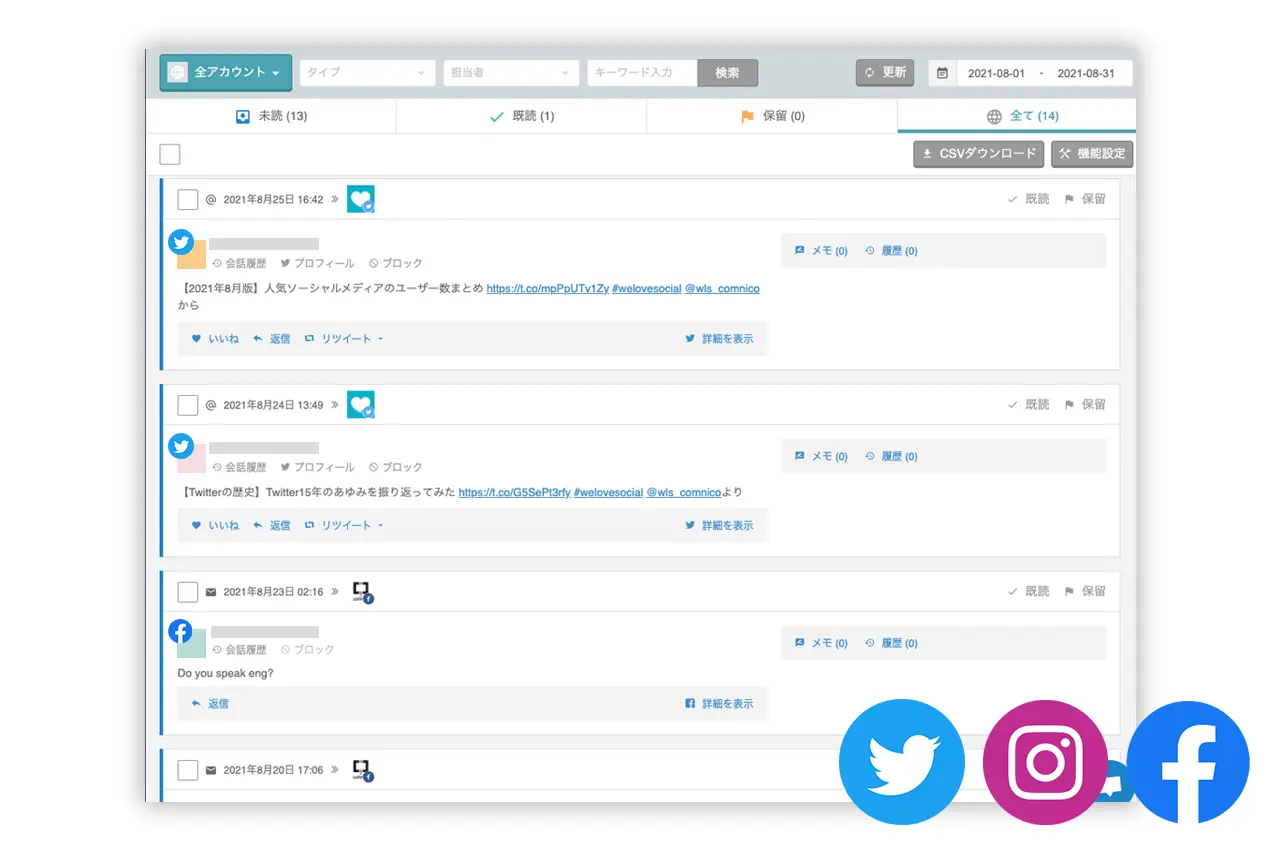Image resolution: width=1280 pixels, height=850 pixels.
Task: Mark the August 25 message as 既読
Action: [x=1029, y=199]
